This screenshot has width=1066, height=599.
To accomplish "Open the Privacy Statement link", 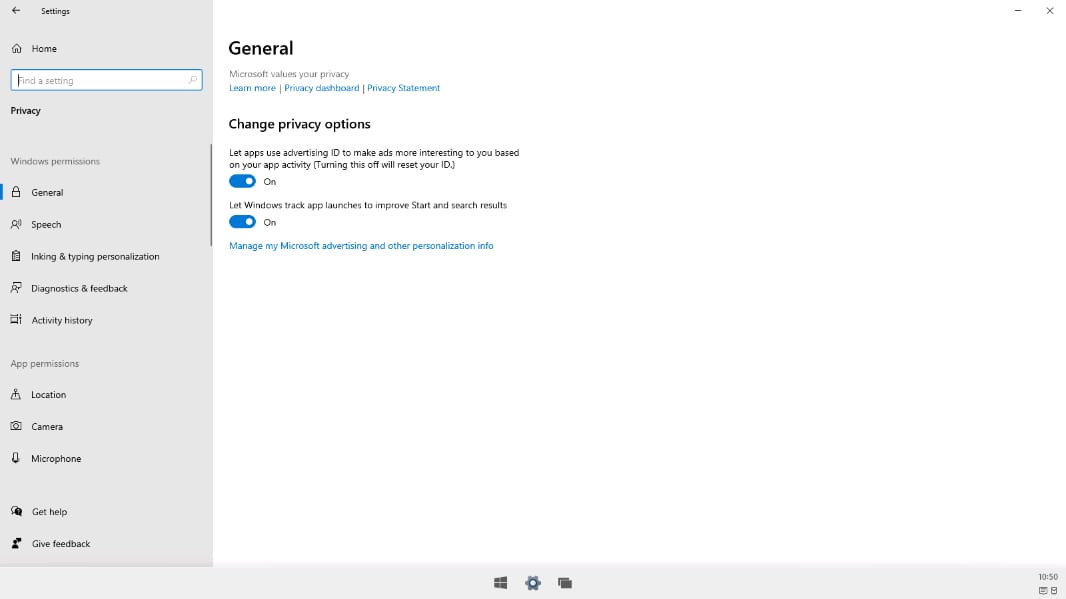I will (x=403, y=88).
